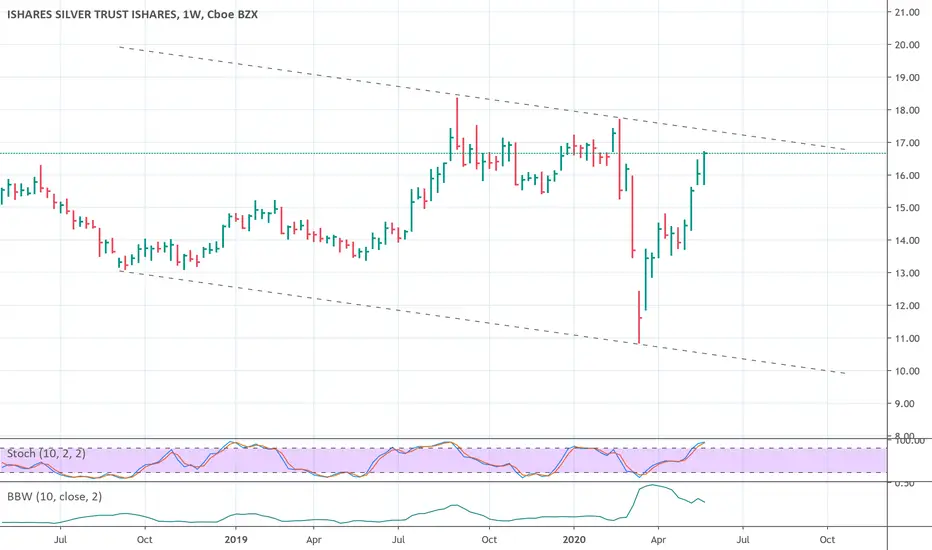932x550 pixels.
Task: Select the lower dashed channel trendline
Action: point(481,322)
